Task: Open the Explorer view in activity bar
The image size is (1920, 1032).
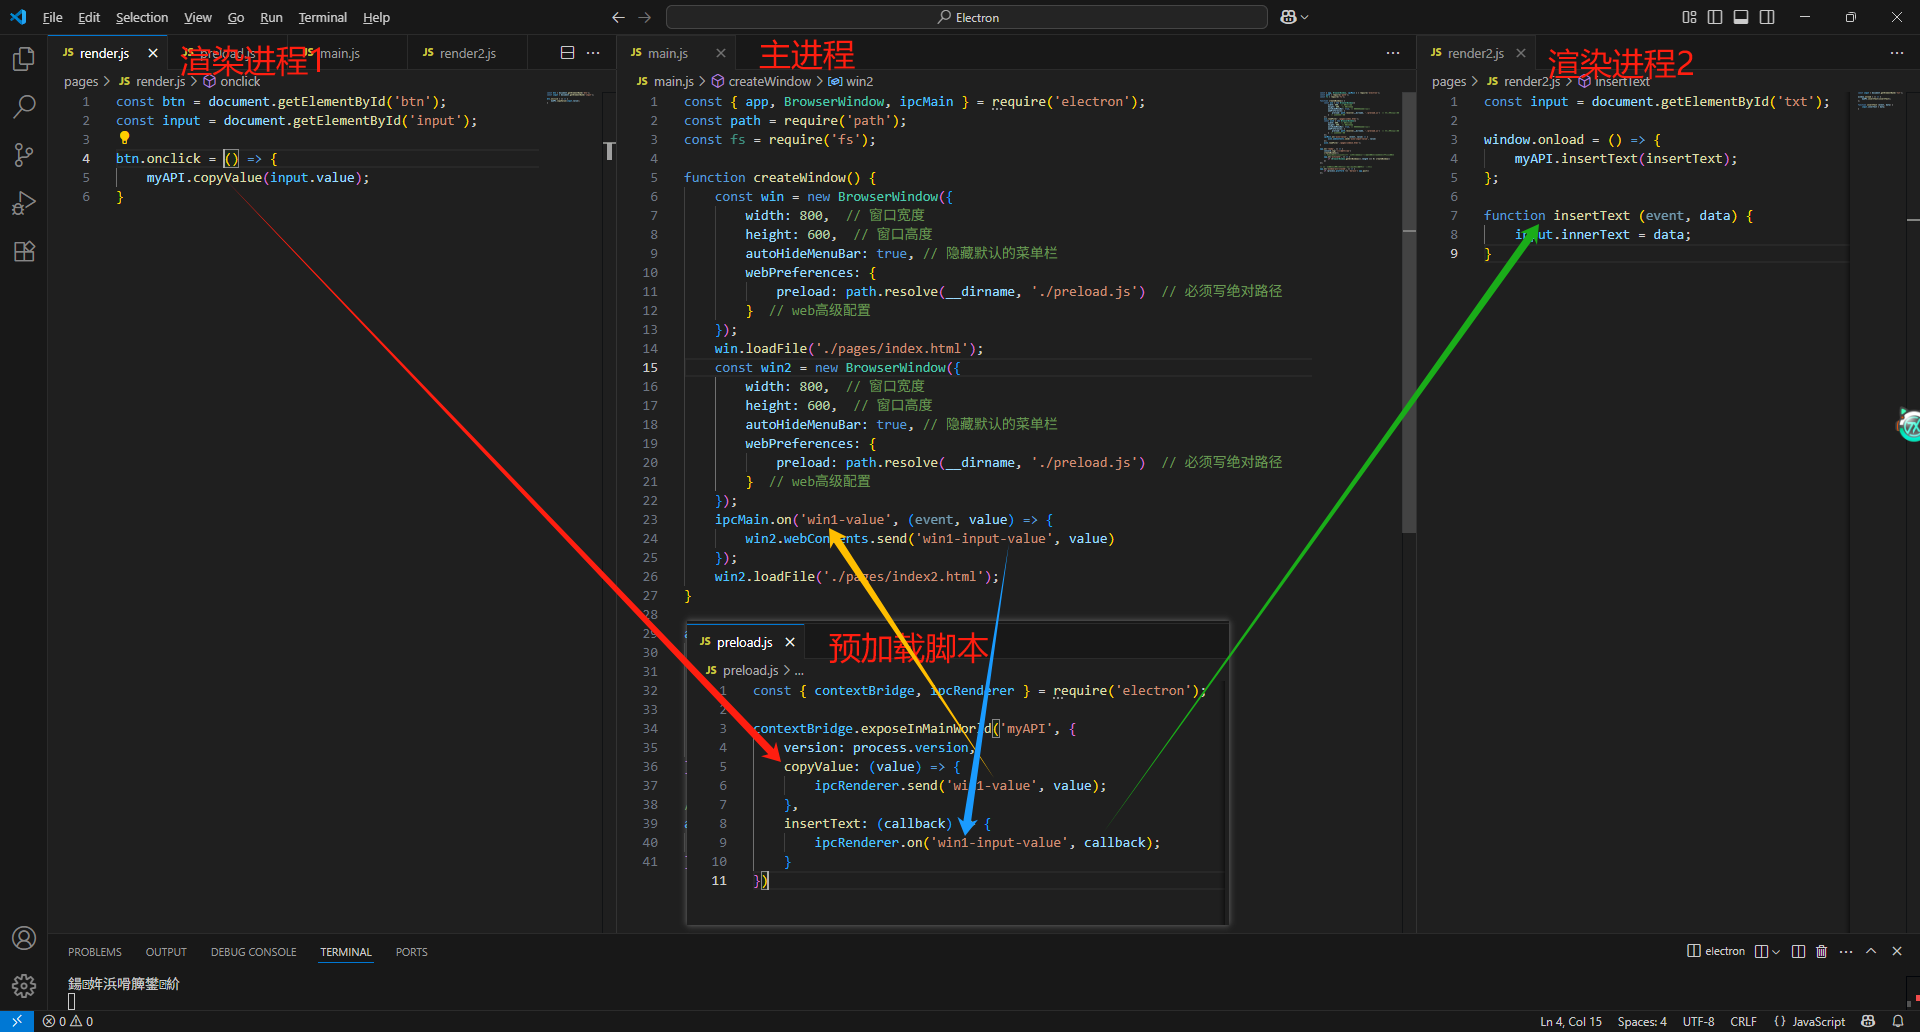Action: 24,60
